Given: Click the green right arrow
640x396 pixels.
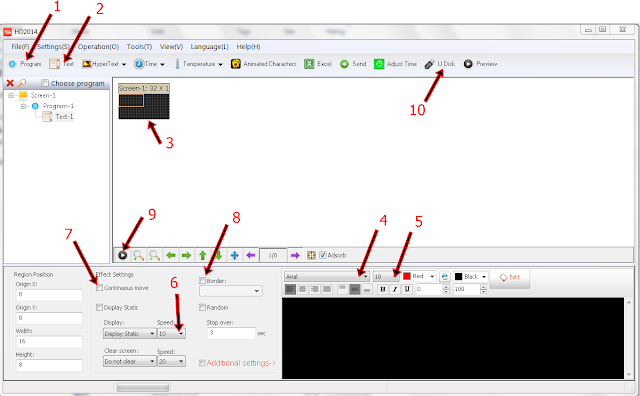Looking at the screenshot, I should (186, 256).
